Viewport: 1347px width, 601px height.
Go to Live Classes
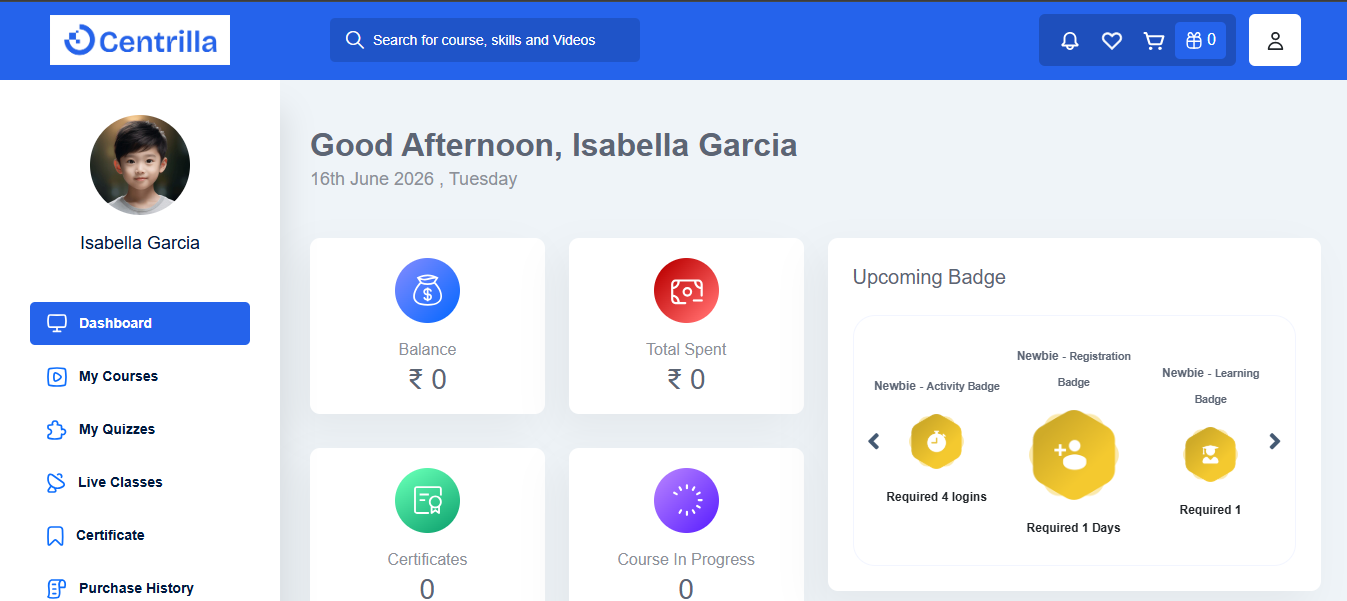140,482
